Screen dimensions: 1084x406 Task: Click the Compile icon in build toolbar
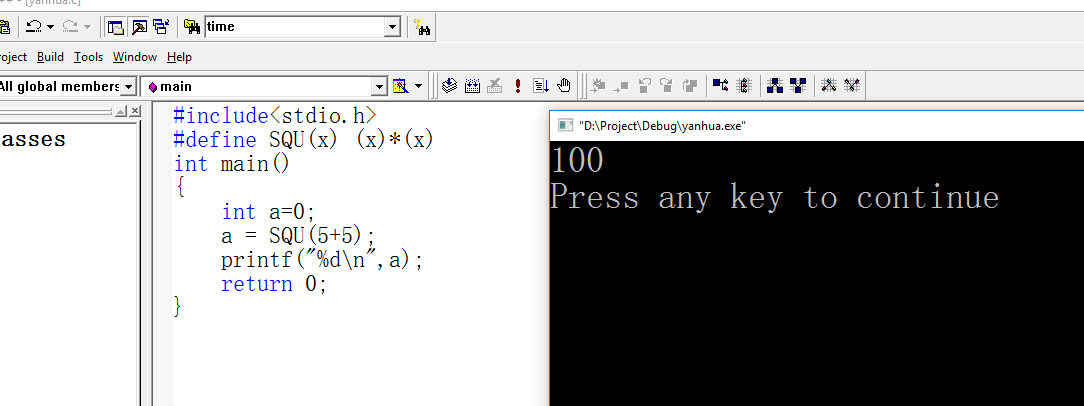pos(450,86)
